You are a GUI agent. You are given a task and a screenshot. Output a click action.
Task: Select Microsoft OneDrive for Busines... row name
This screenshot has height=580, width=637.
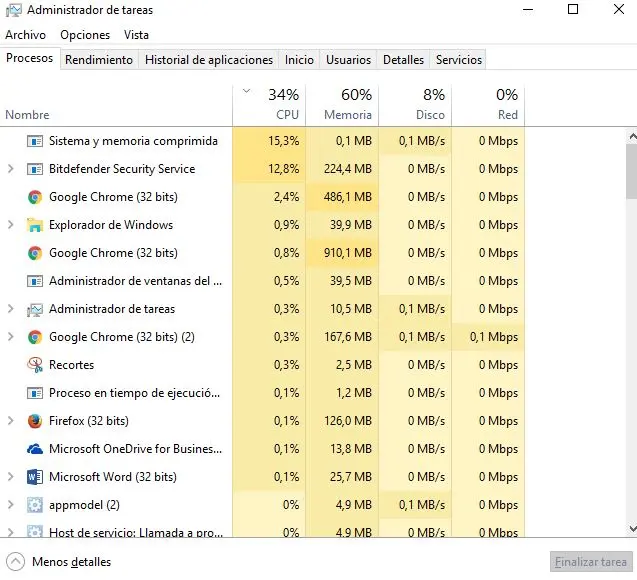[x=135, y=449]
